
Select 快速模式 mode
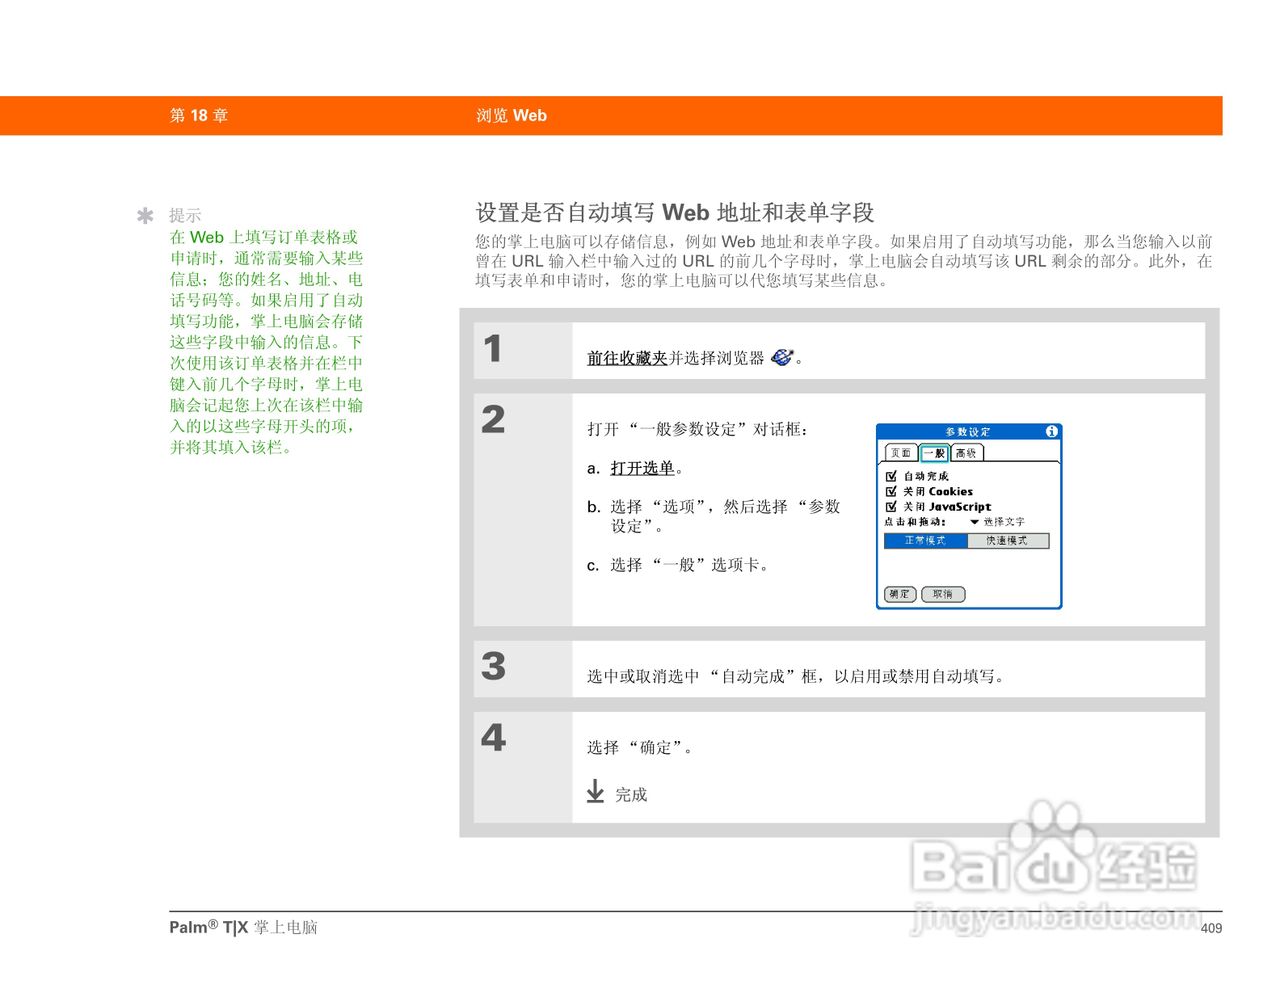coord(1008,541)
